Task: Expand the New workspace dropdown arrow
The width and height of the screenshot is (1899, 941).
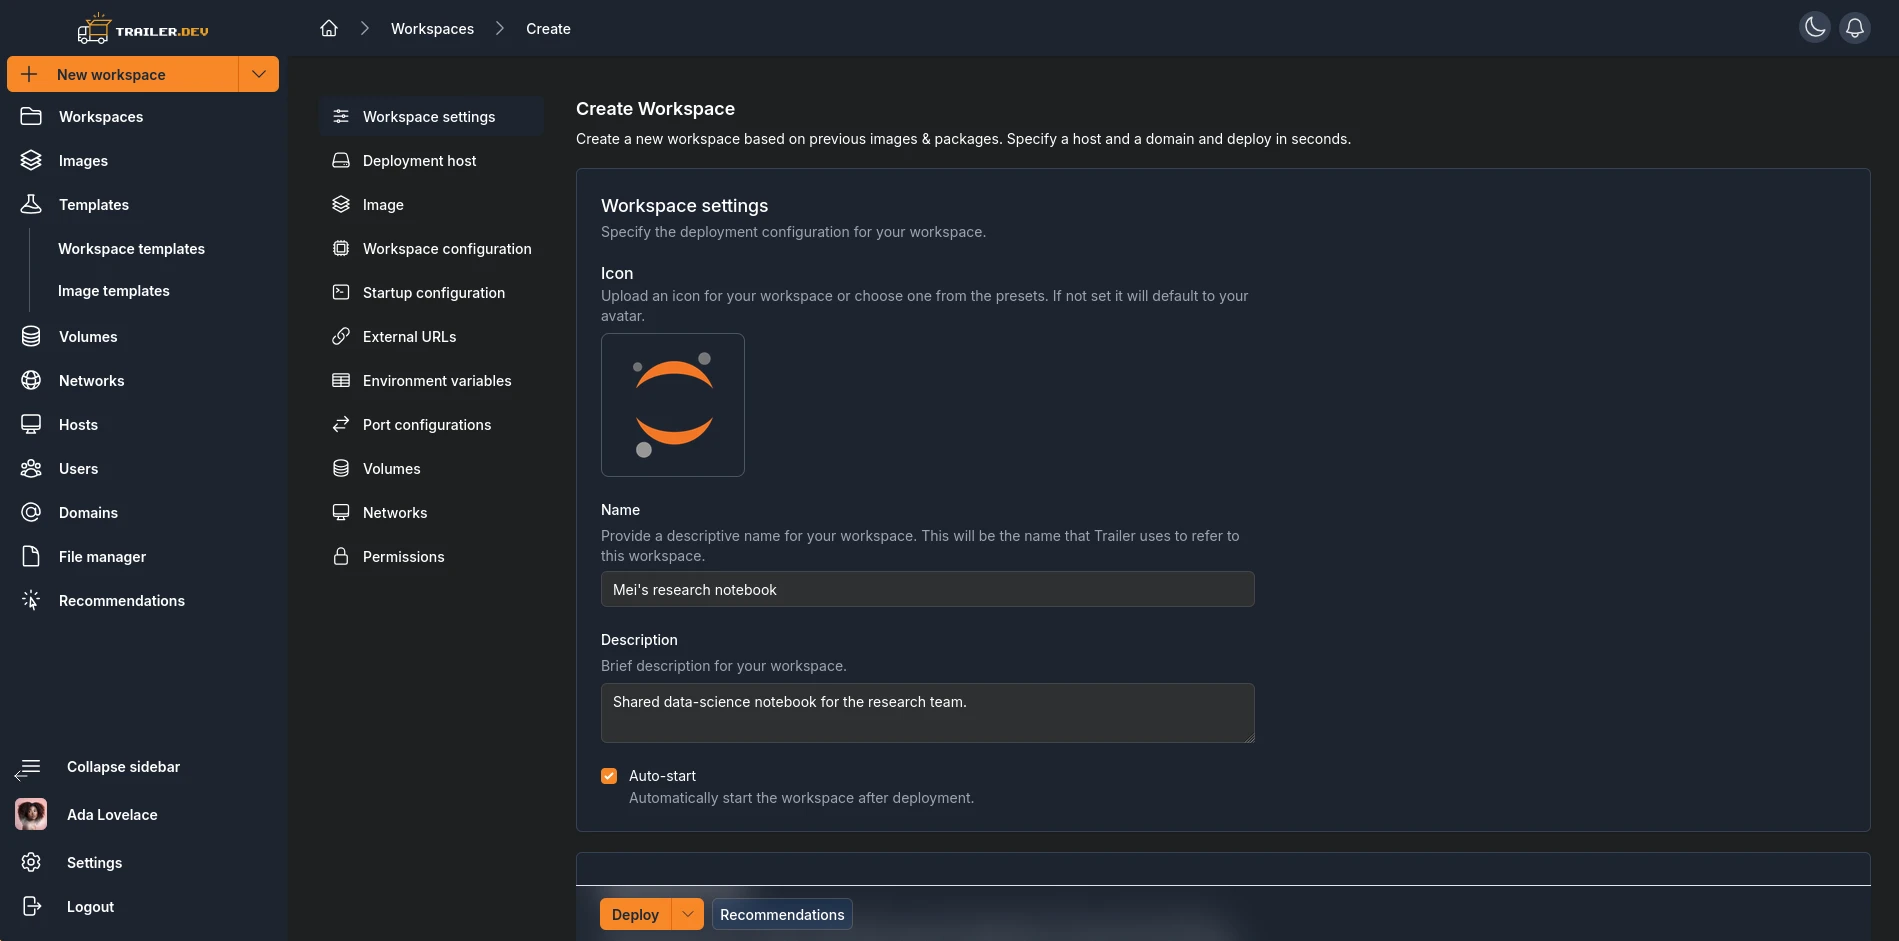Action: click(x=259, y=74)
